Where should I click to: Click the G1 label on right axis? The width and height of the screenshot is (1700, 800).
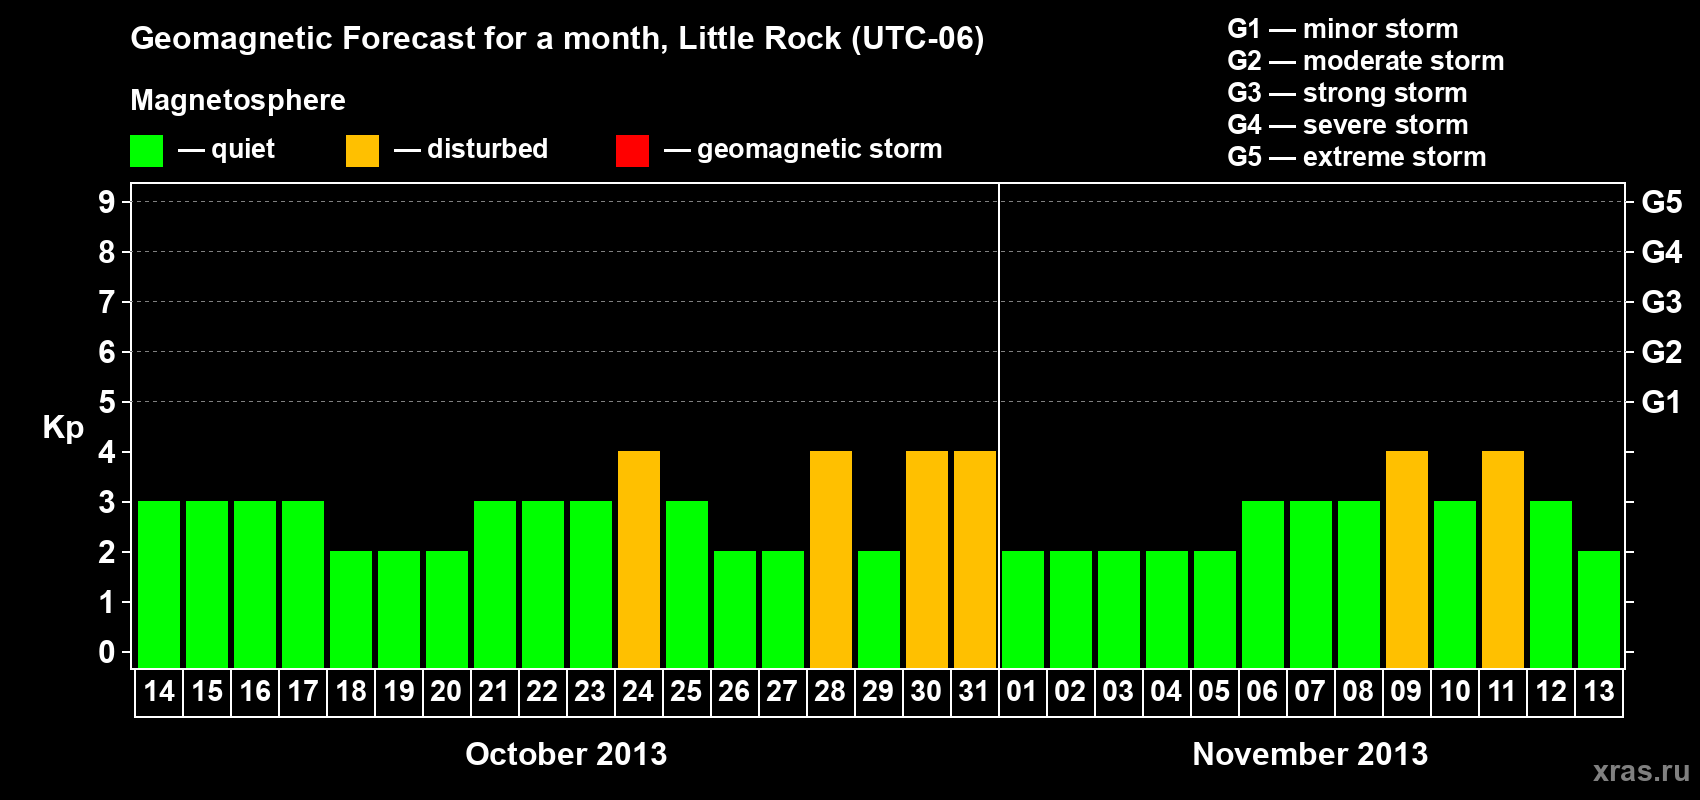1661,402
